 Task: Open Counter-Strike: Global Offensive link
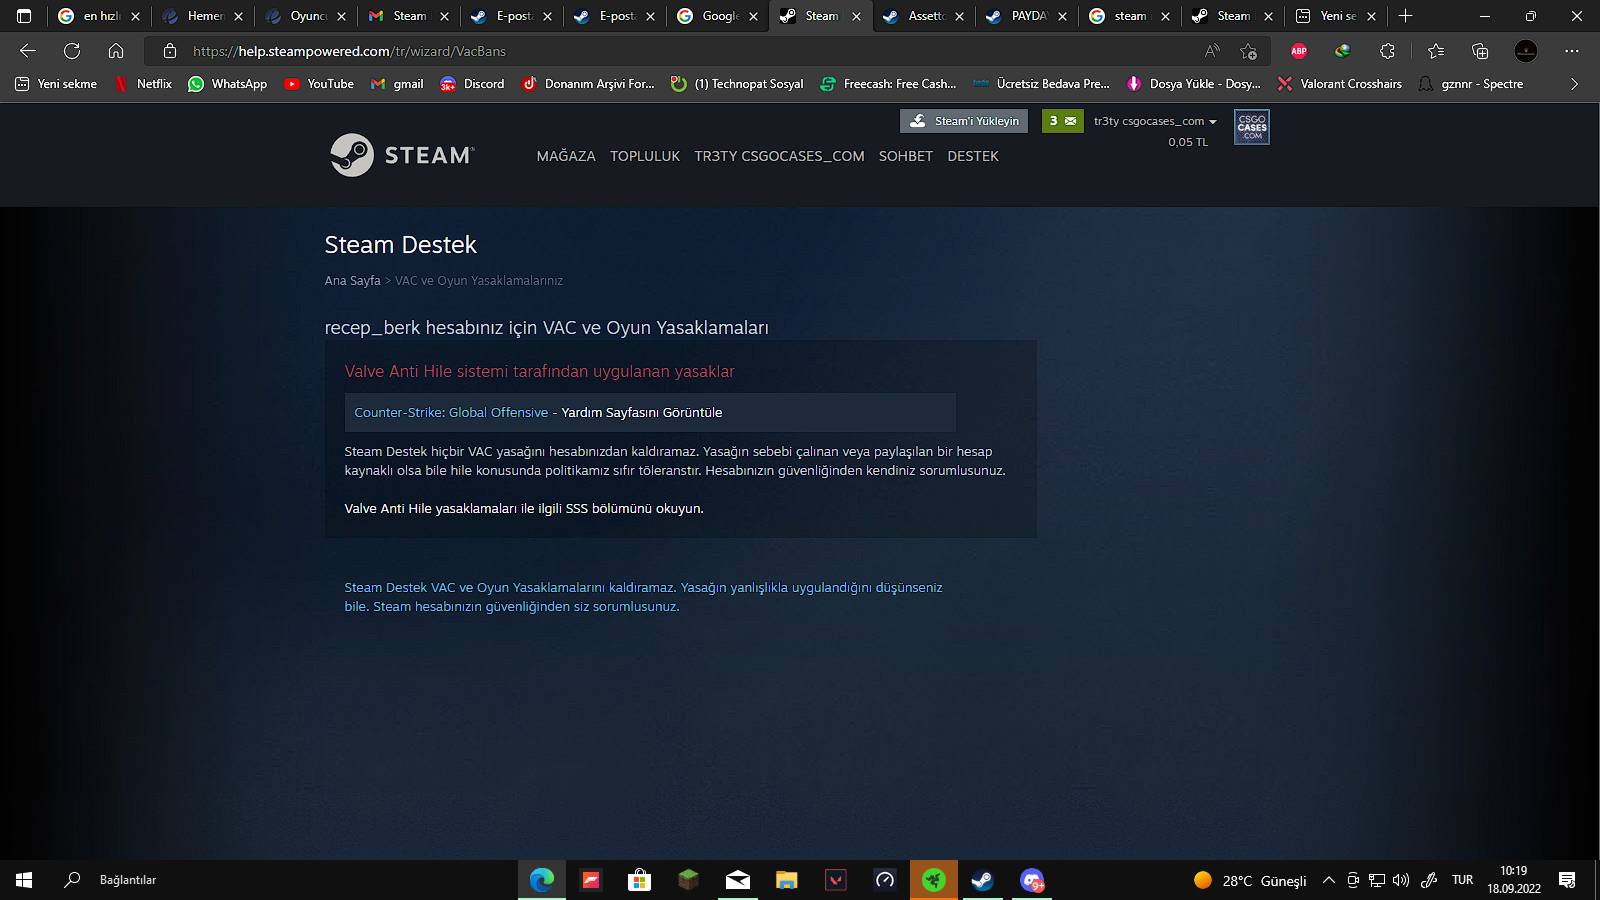(451, 412)
